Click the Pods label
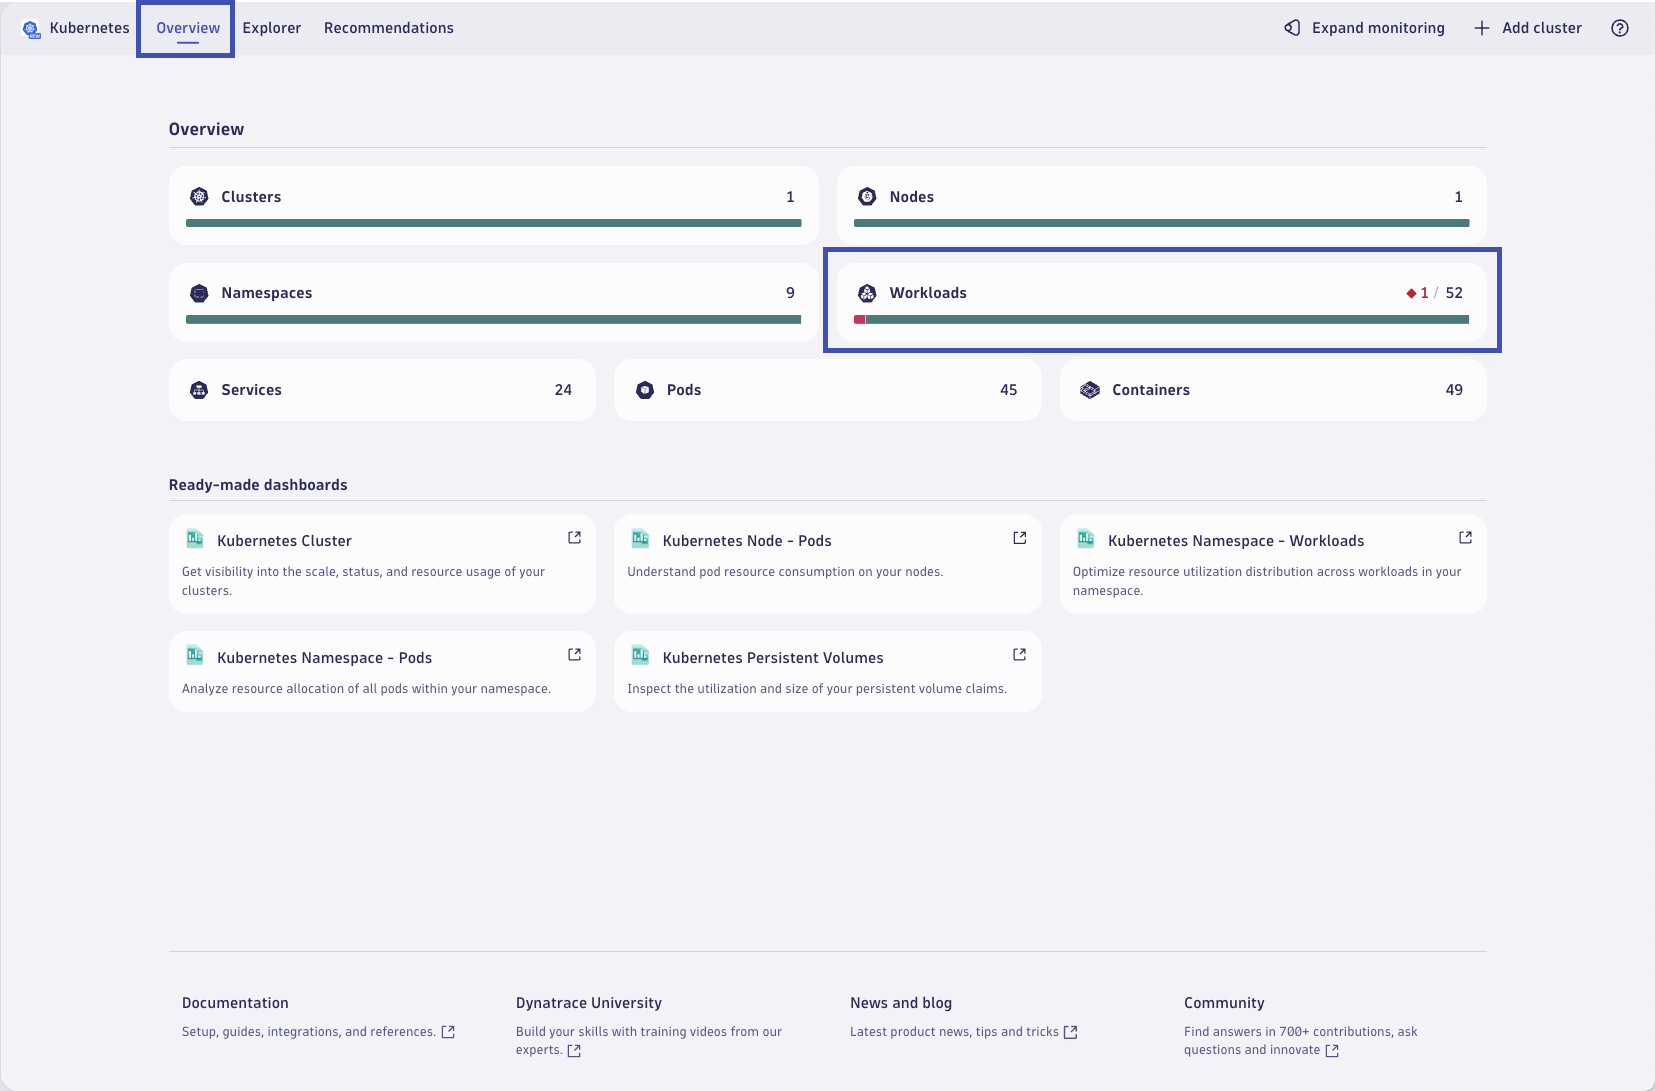 [x=684, y=390]
